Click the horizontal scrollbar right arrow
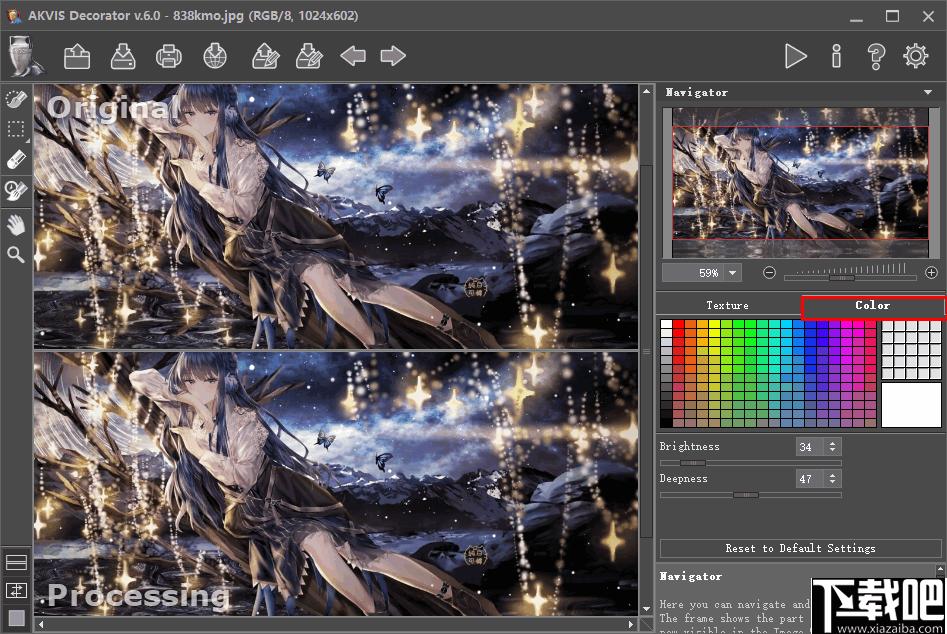This screenshot has height=634, width=947. pos(631,624)
